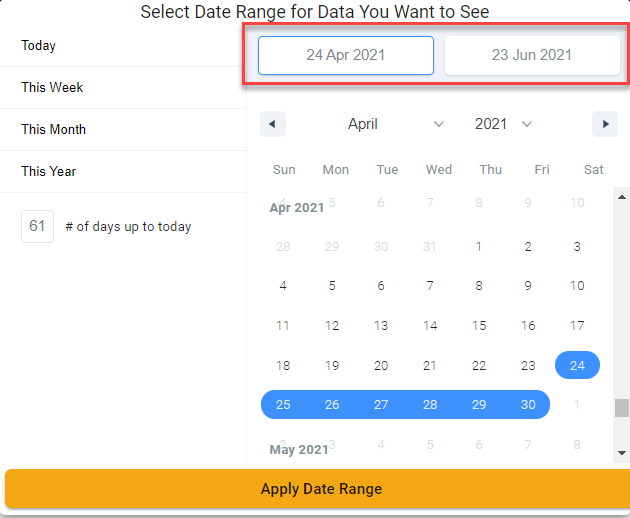Image resolution: width=630 pixels, height=518 pixels.
Task: Click the calendar scrollbar down arrow
Action: click(622, 453)
